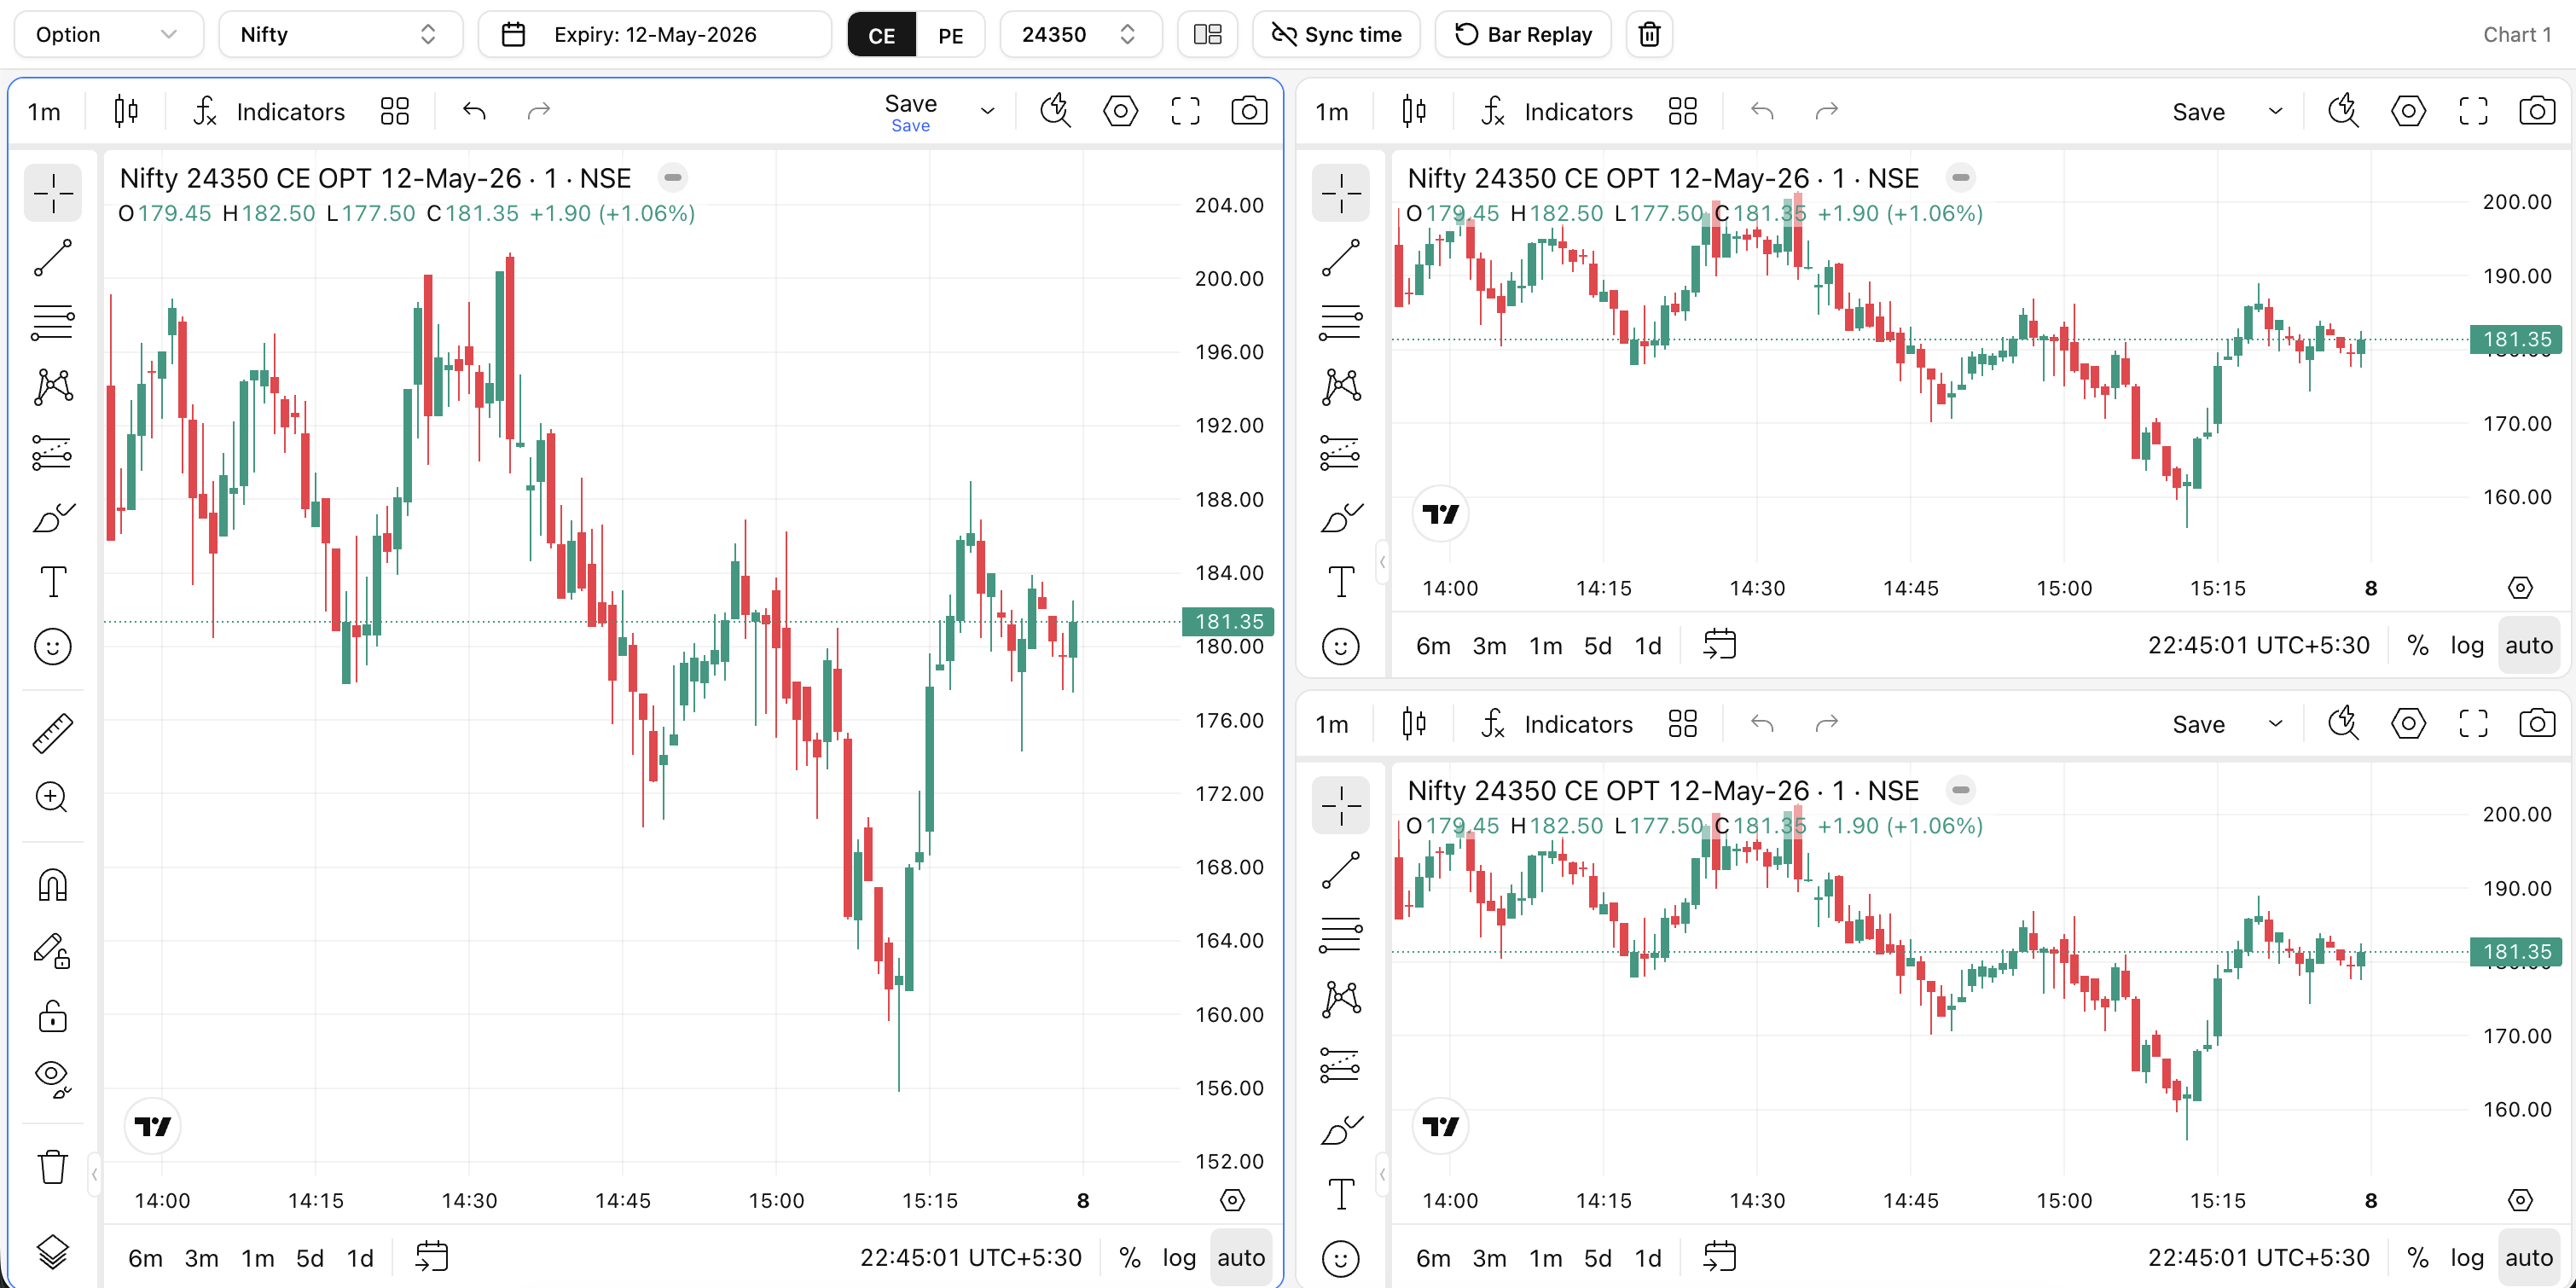
Task: Toggle stay in drawing mode
Action: coord(53,951)
